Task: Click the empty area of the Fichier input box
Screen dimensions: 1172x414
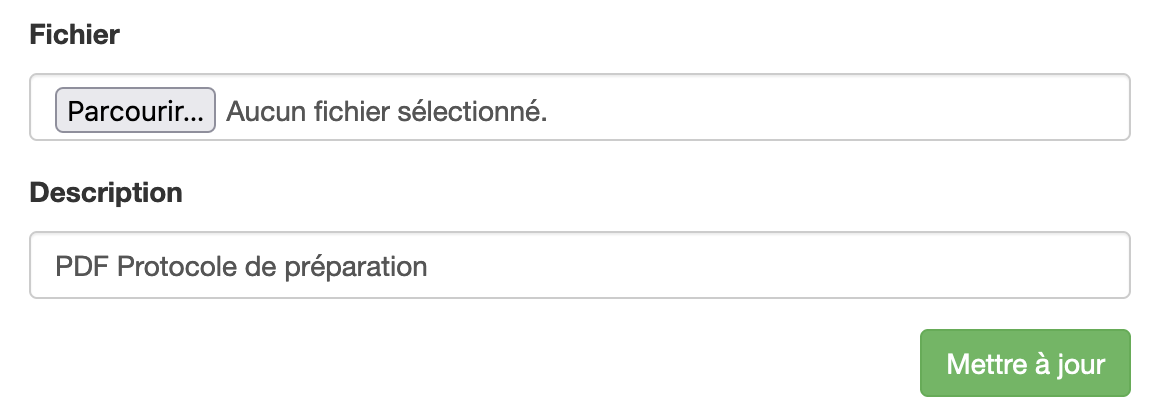Action: [x=840, y=108]
